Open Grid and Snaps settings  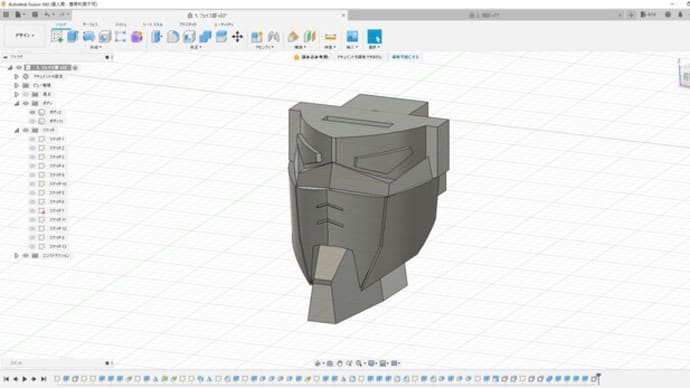383,363
